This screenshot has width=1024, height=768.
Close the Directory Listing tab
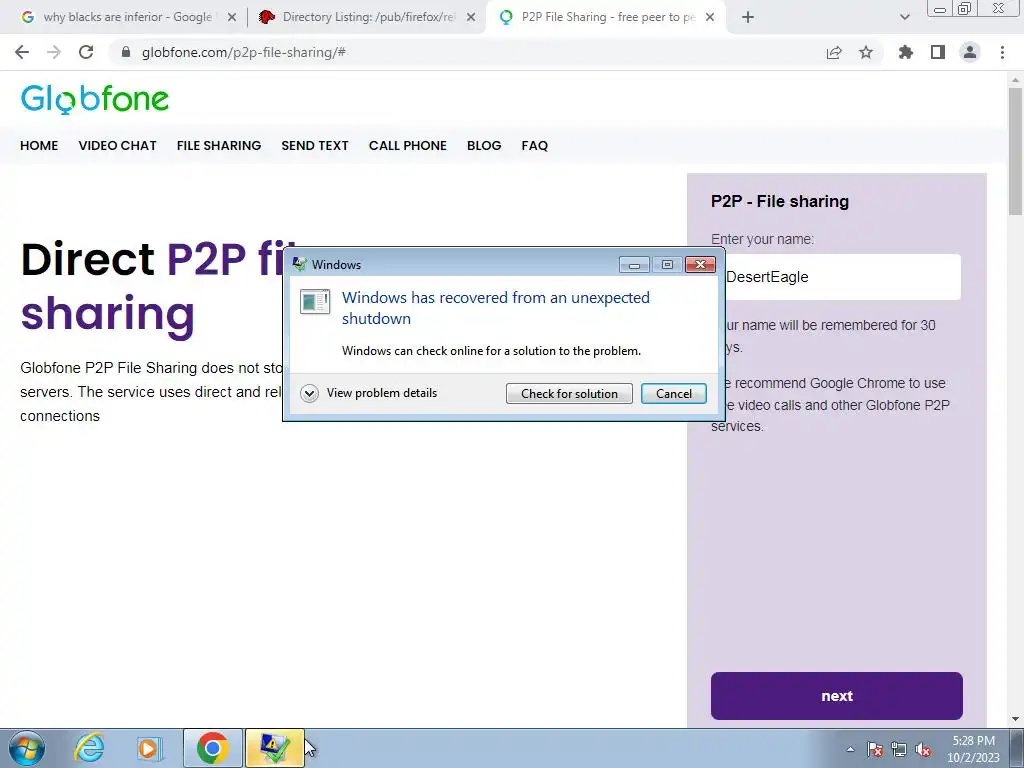[x=471, y=17]
